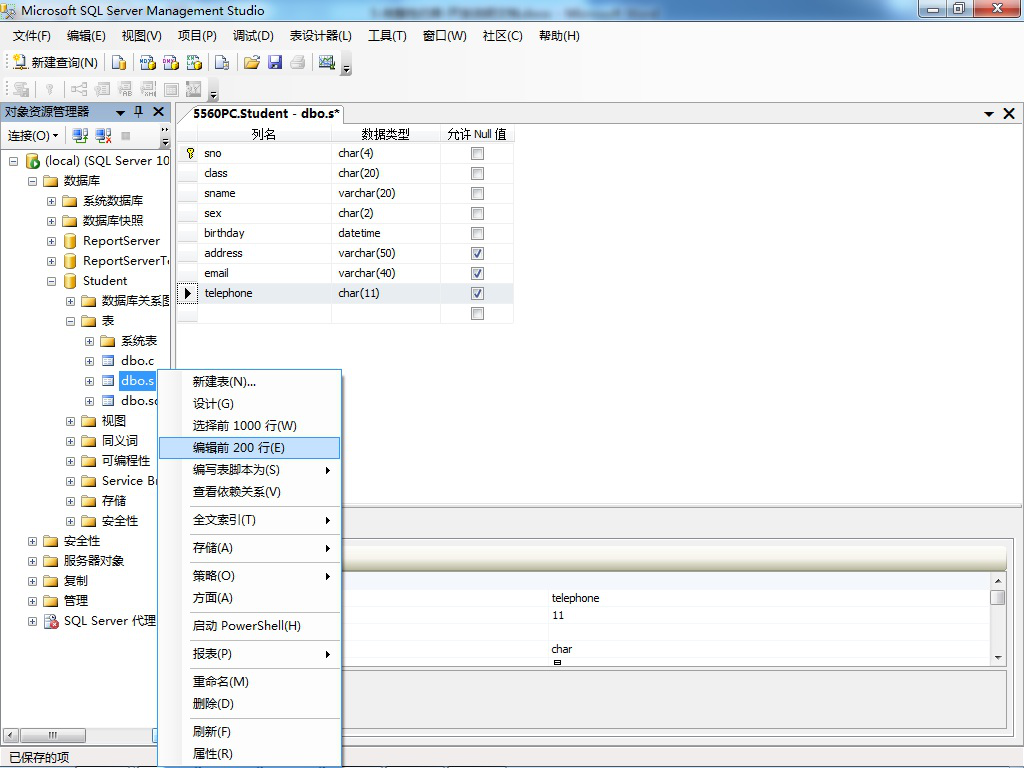Pin the Object Explorer panel
Image resolution: width=1024 pixels, height=768 pixels.
tap(138, 112)
